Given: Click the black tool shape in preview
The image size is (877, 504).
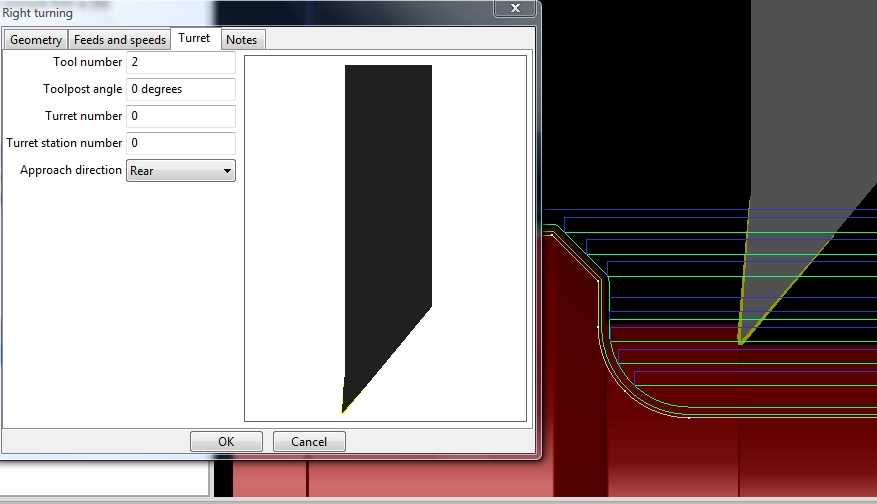Looking at the screenshot, I should tap(387, 200).
